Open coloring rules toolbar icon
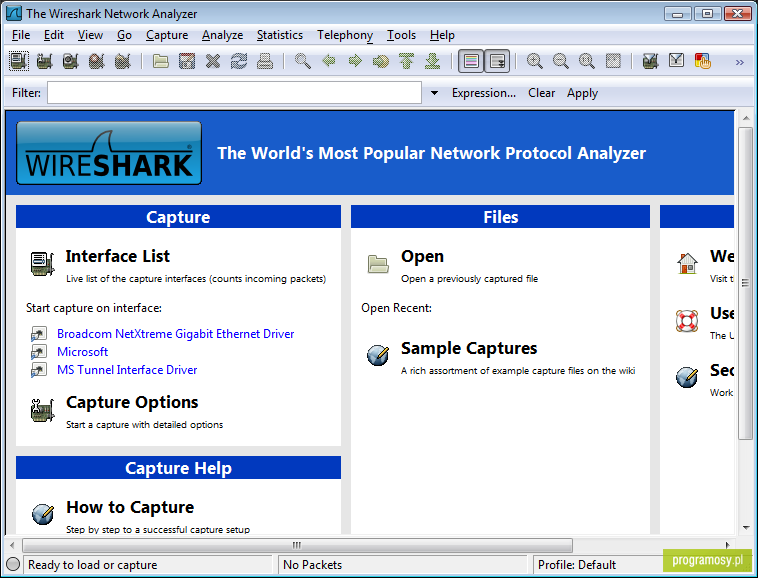This screenshot has width=758, height=578. (x=702, y=61)
